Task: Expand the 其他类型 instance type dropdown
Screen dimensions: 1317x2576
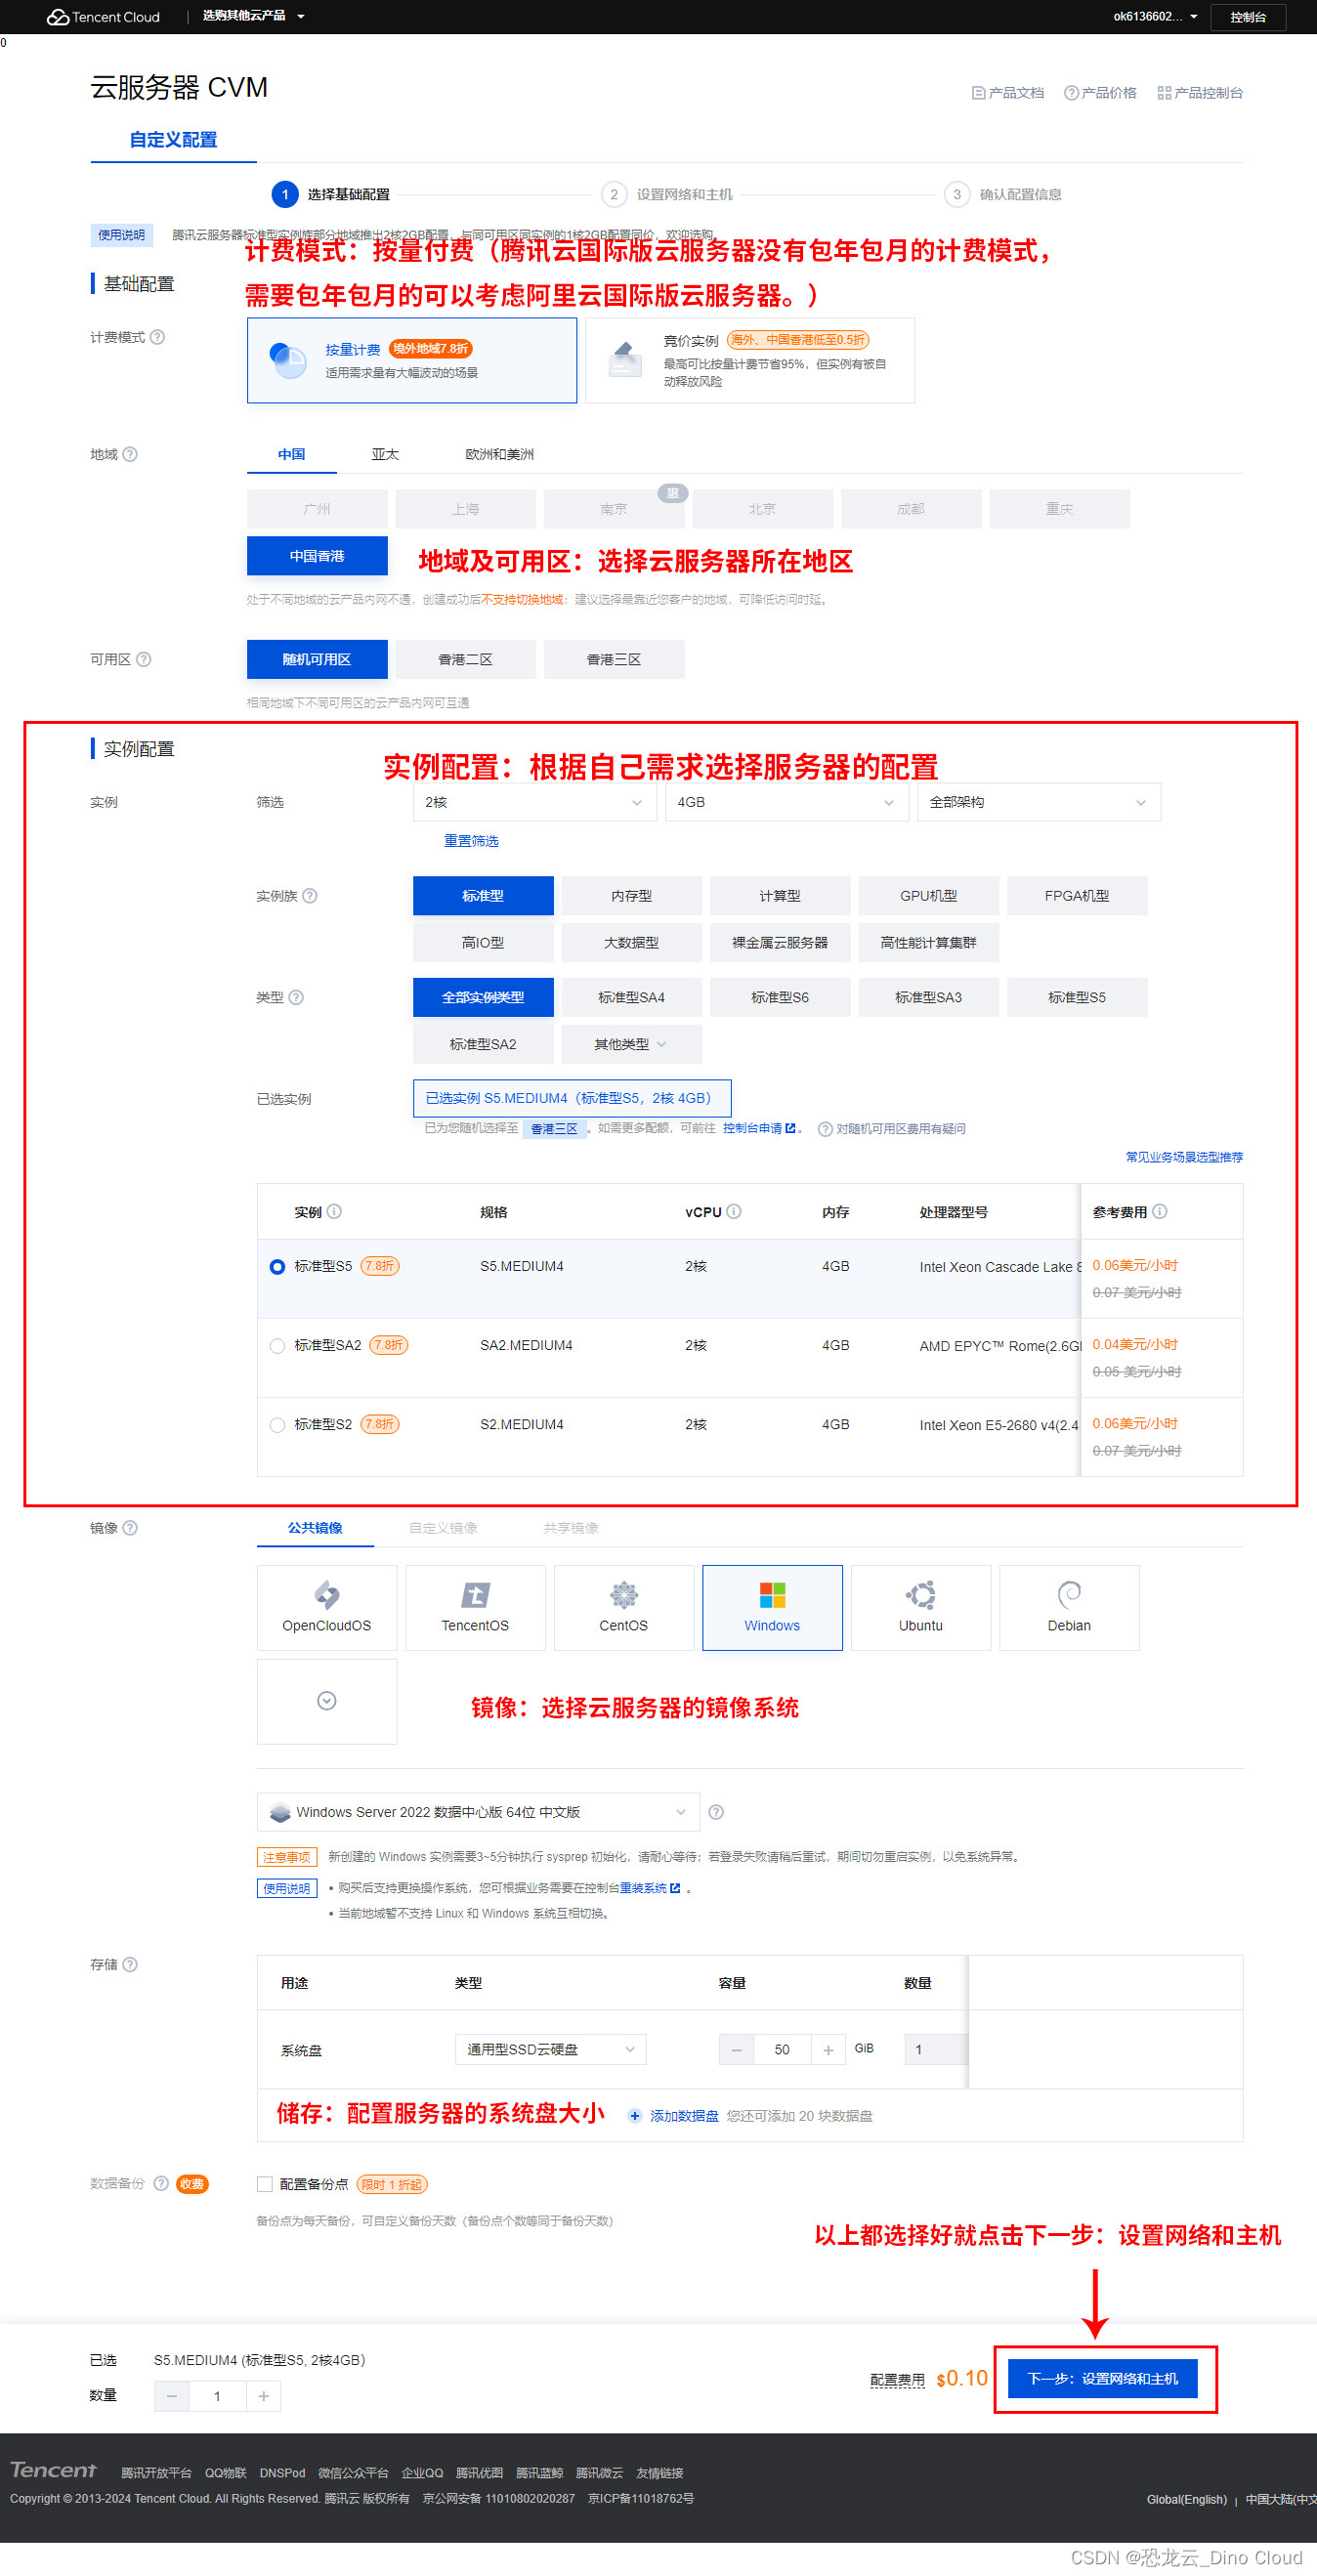Action: coord(632,1044)
